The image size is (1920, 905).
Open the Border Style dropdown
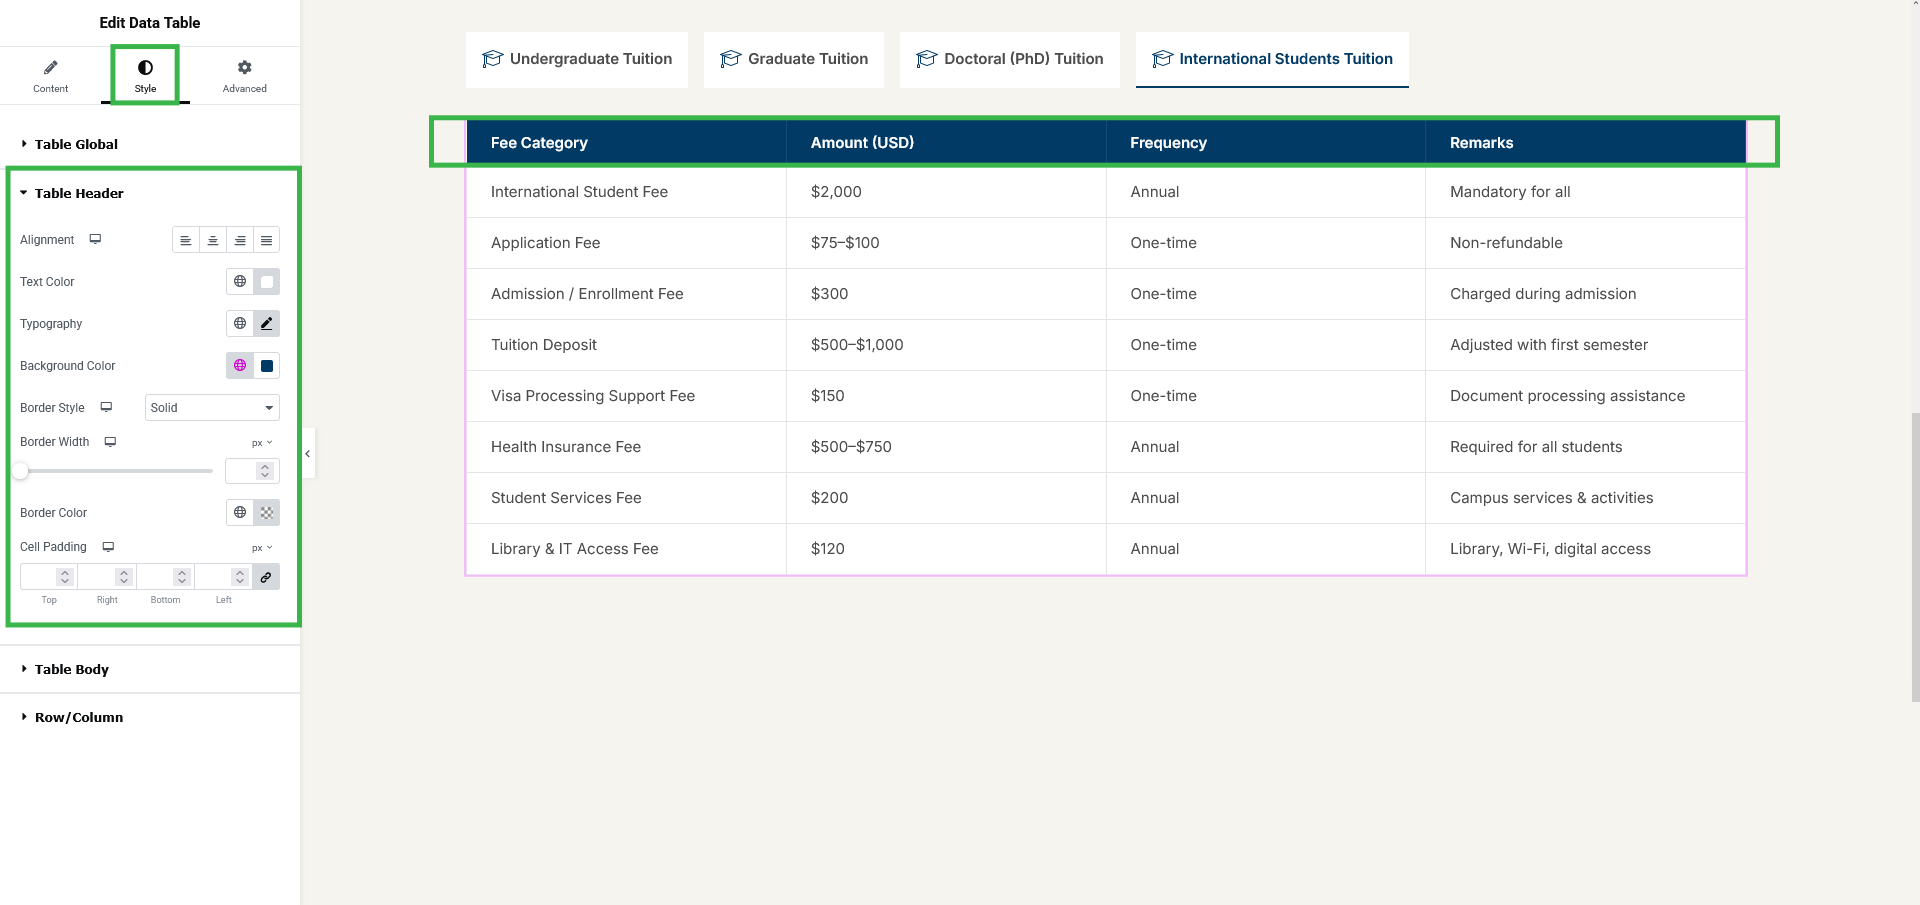[x=212, y=408]
